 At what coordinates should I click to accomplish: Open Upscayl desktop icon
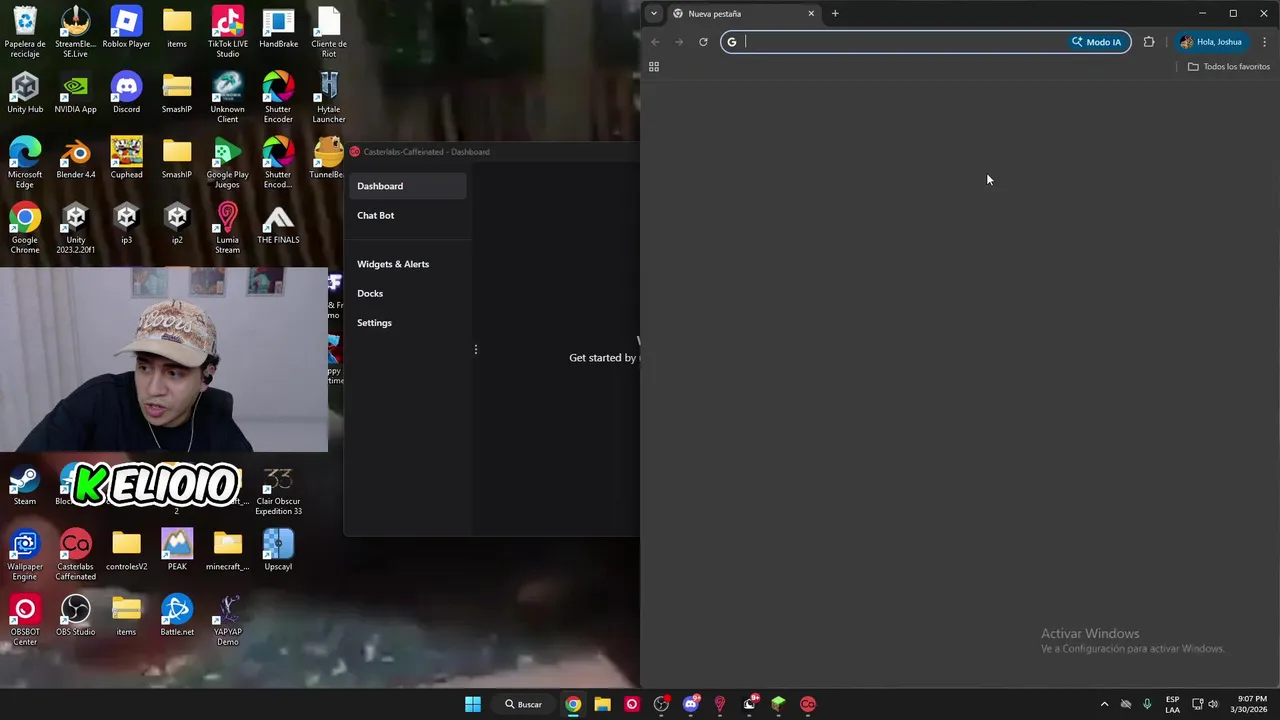(x=278, y=550)
